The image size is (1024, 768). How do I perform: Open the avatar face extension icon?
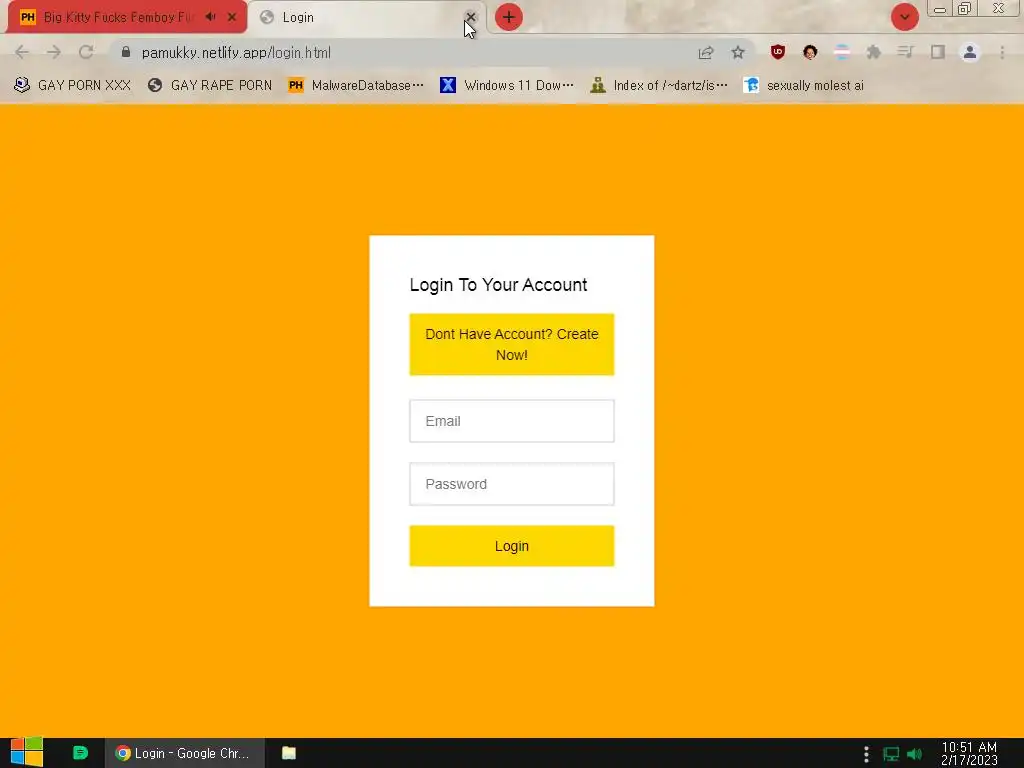pyautogui.click(x=810, y=52)
